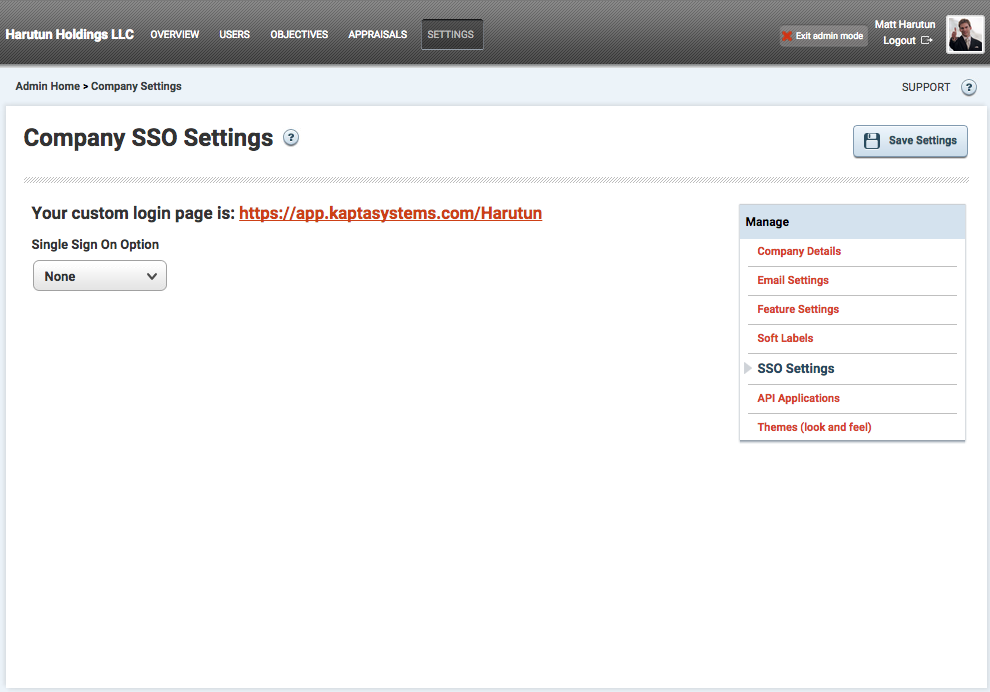Go back to Admin Home breadcrumb

tap(47, 86)
